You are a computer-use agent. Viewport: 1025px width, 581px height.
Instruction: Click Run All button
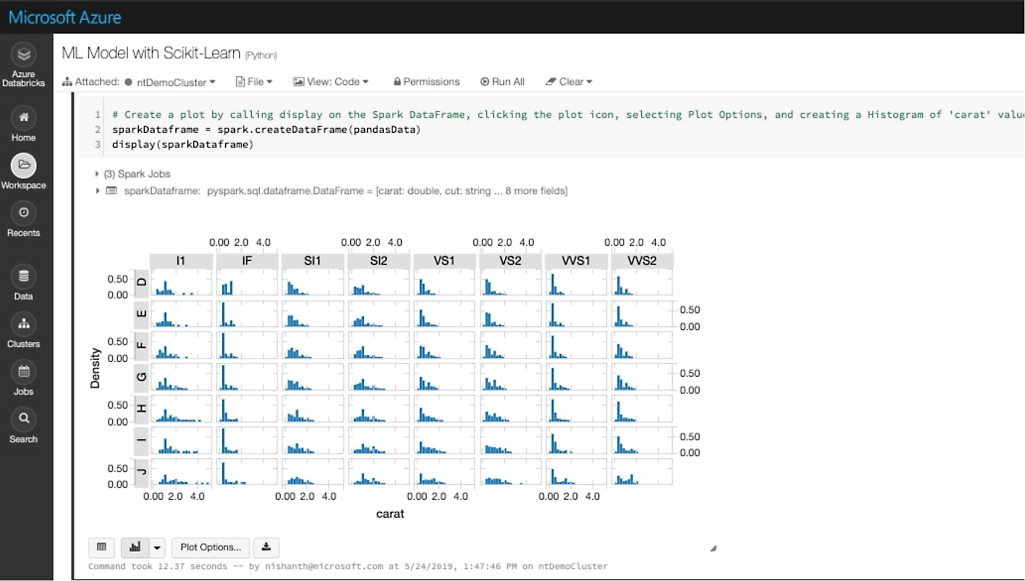pyautogui.click(x=502, y=82)
